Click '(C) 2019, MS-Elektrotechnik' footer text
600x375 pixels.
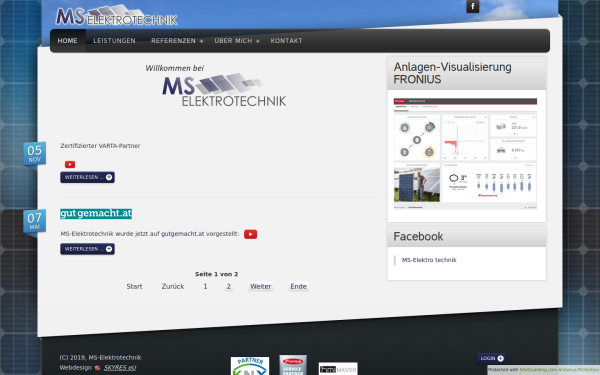[100, 357]
